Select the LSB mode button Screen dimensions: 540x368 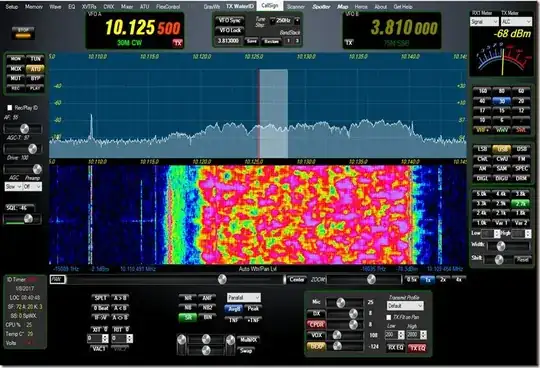[482, 149]
